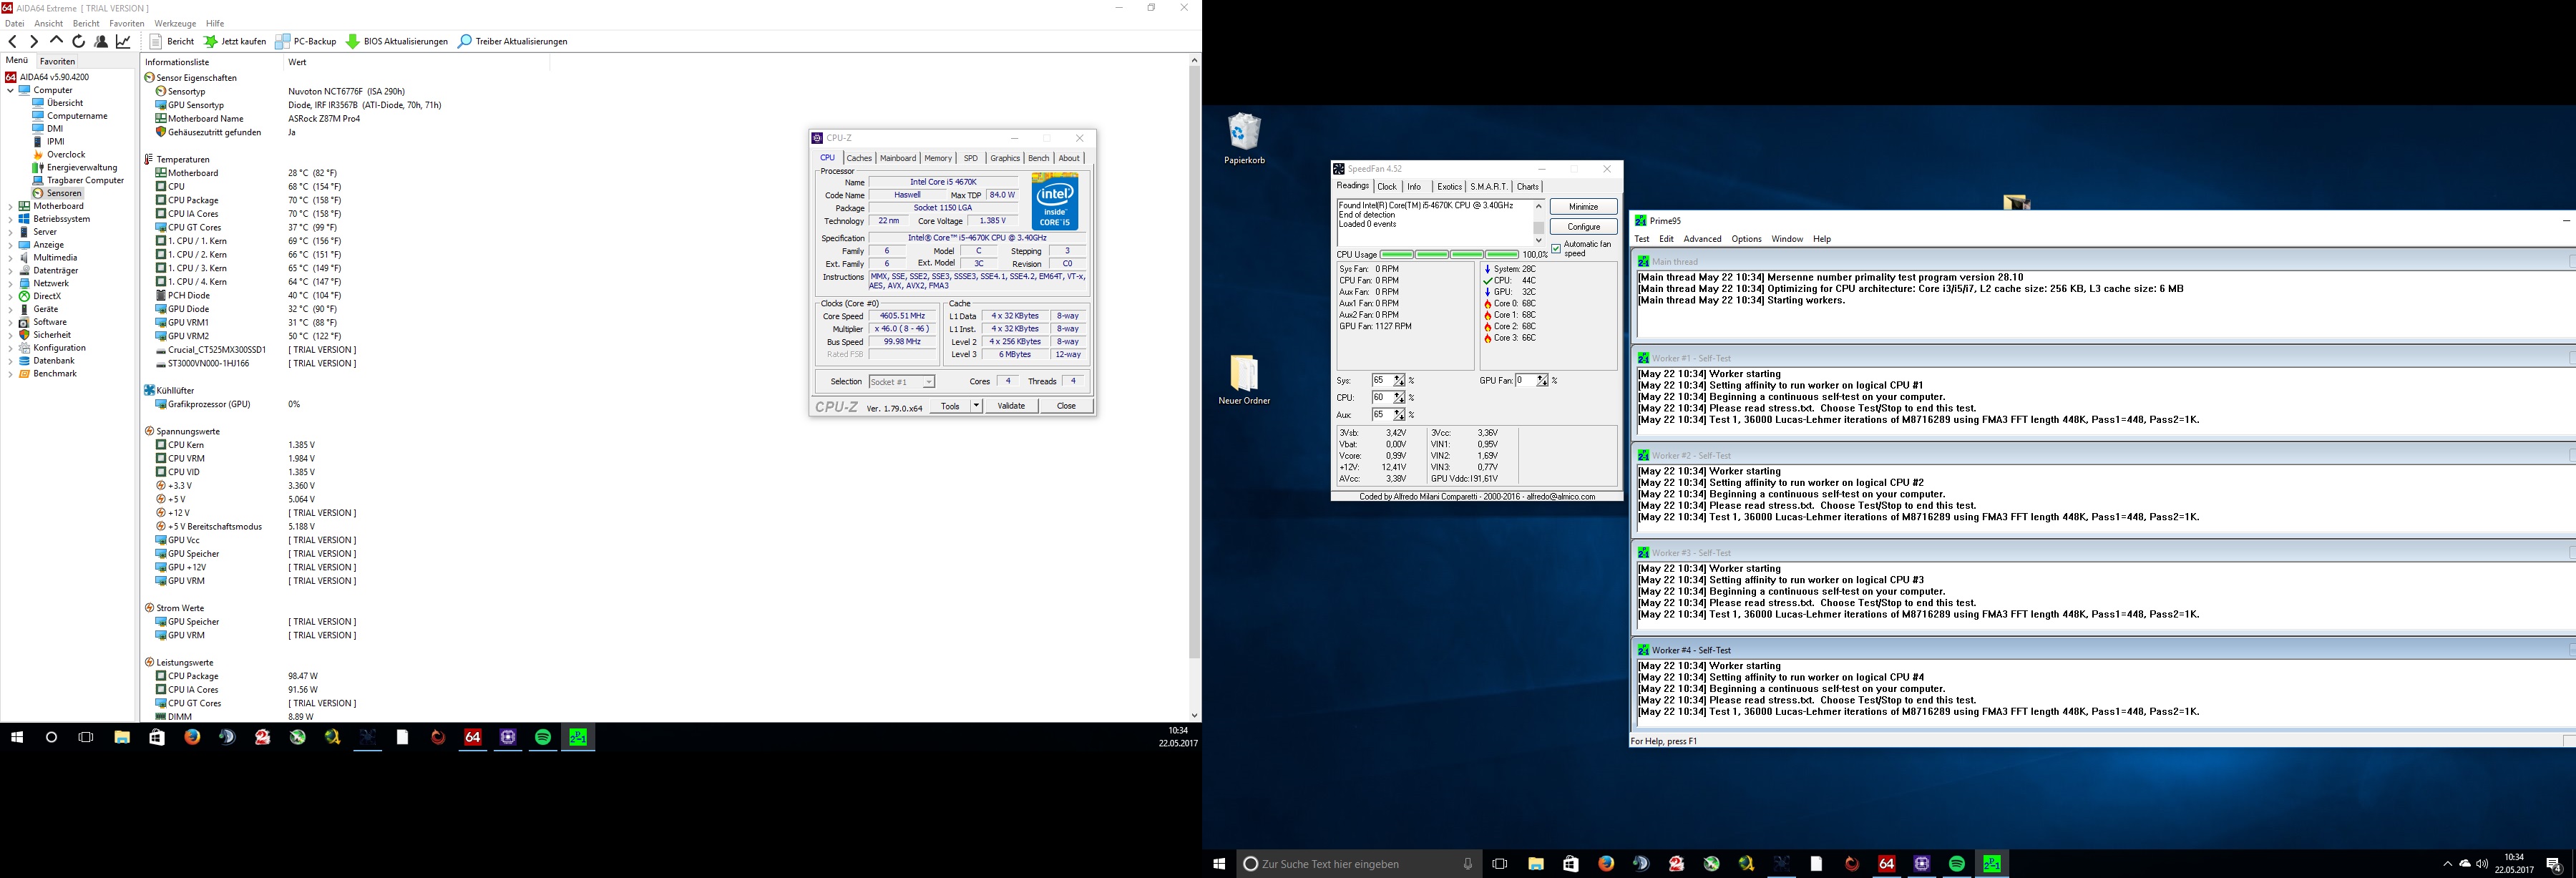The width and height of the screenshot is (2576, 878).
Task: Click the Jetzt kaufen star icon
Action: (210, 41)
